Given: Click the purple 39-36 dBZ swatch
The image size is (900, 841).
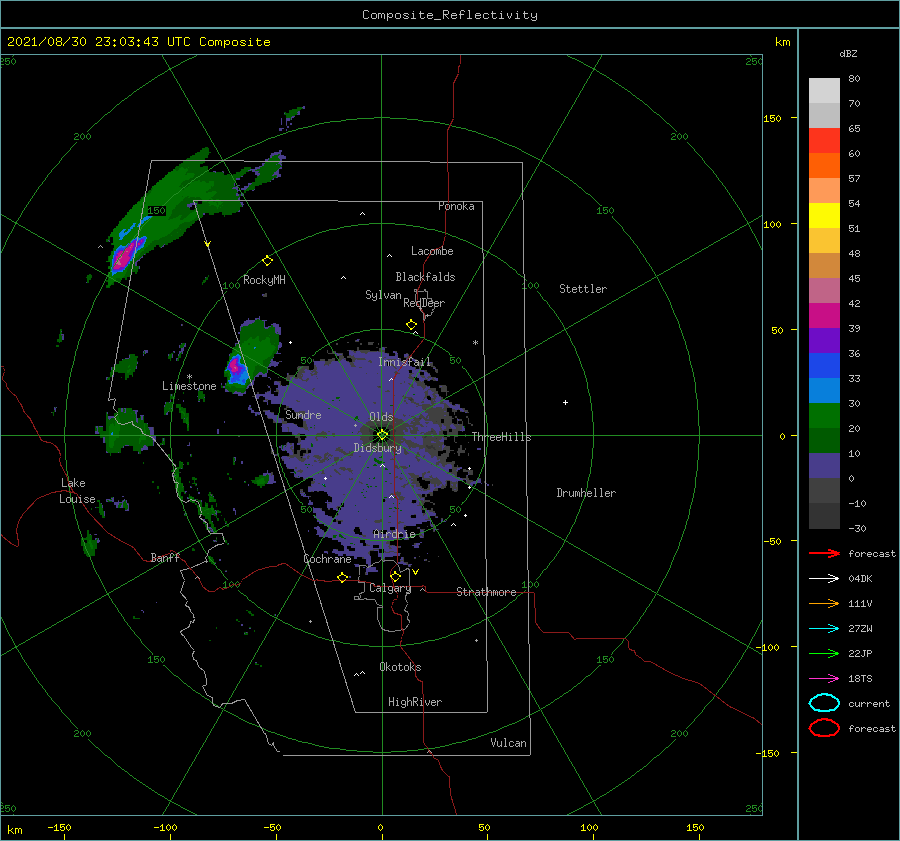Looking at the screenshot, I should [x=824, y=341].
